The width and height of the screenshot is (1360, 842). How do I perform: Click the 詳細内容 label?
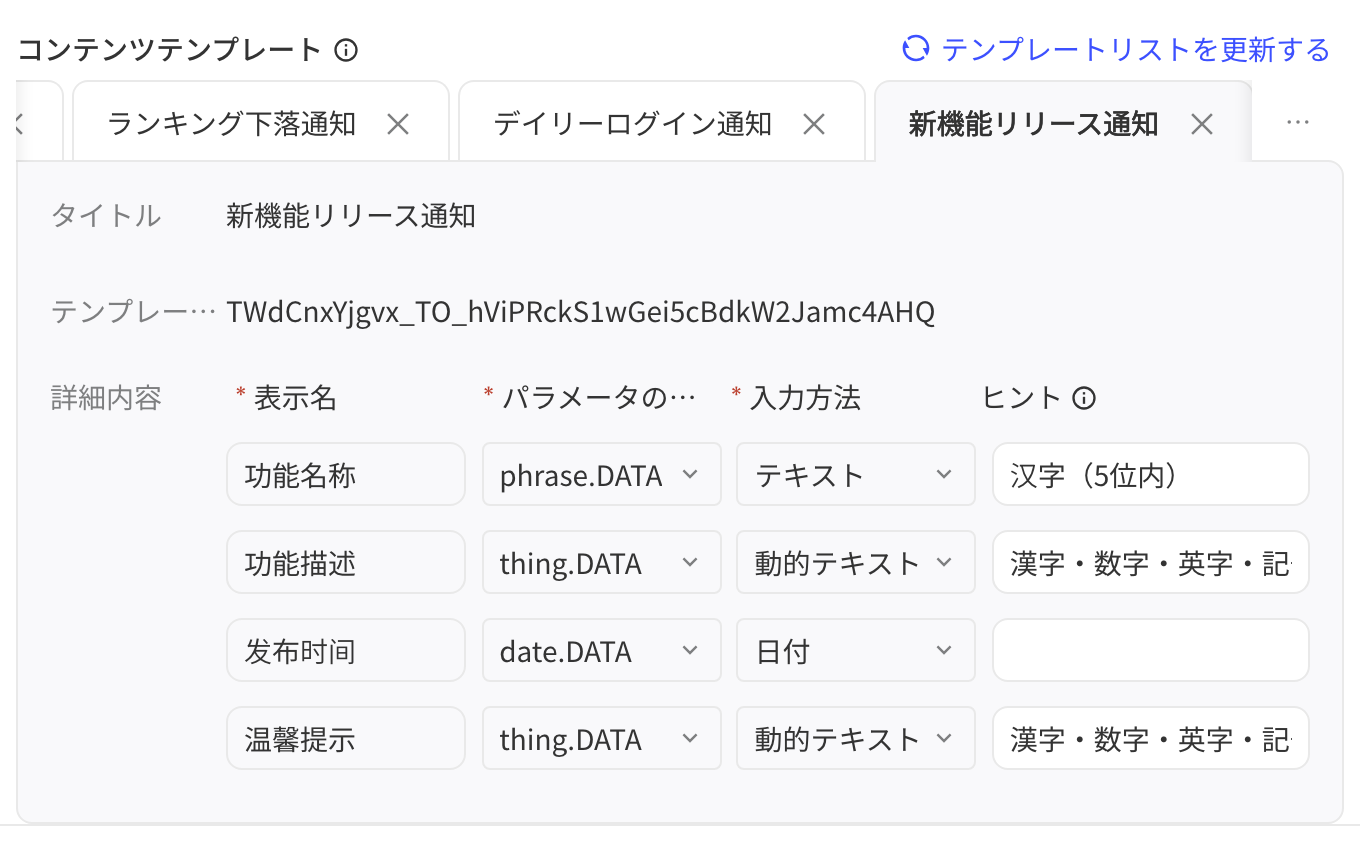(106, 399)
